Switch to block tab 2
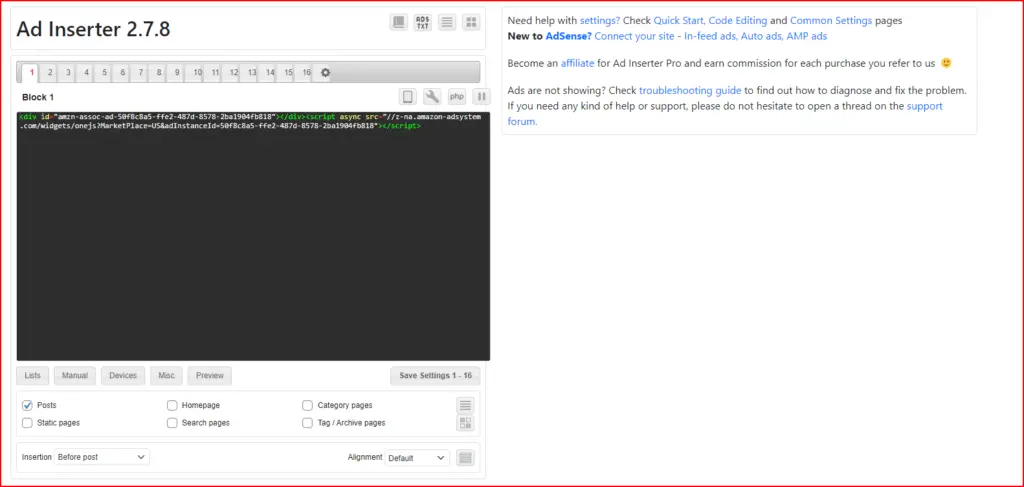Image resolution: width=1024 pixels, height=487 pixels. [50, 73]
